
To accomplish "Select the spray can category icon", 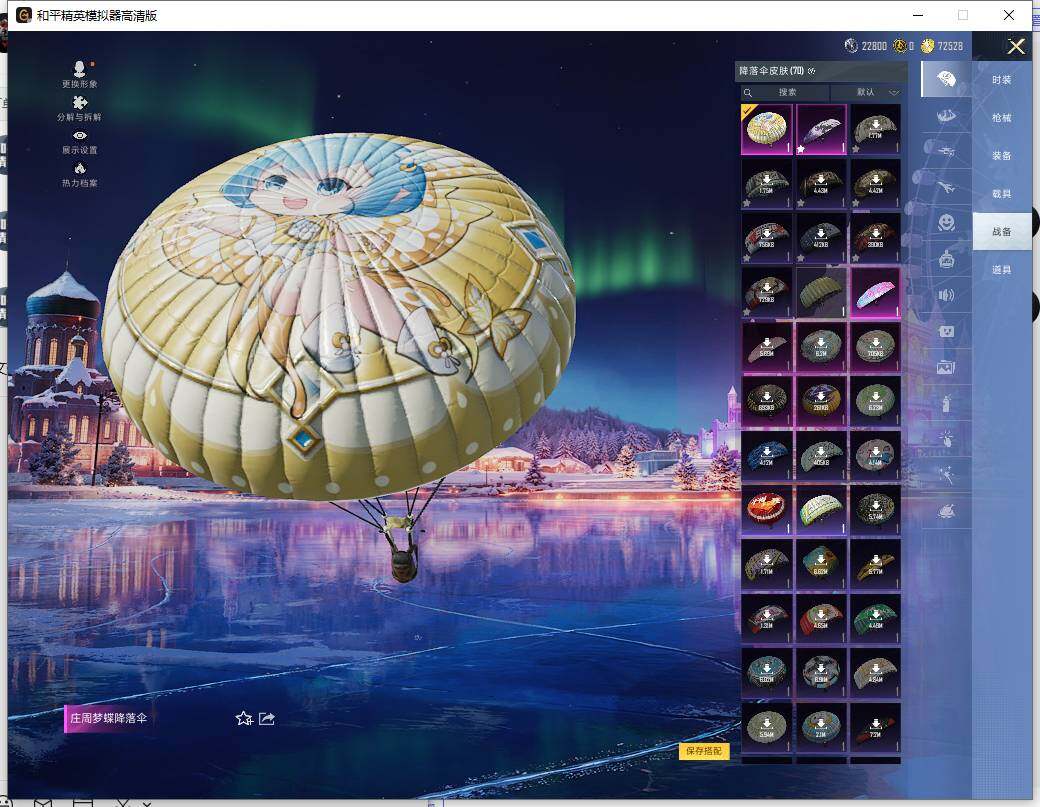I will (x=946, y=403).
